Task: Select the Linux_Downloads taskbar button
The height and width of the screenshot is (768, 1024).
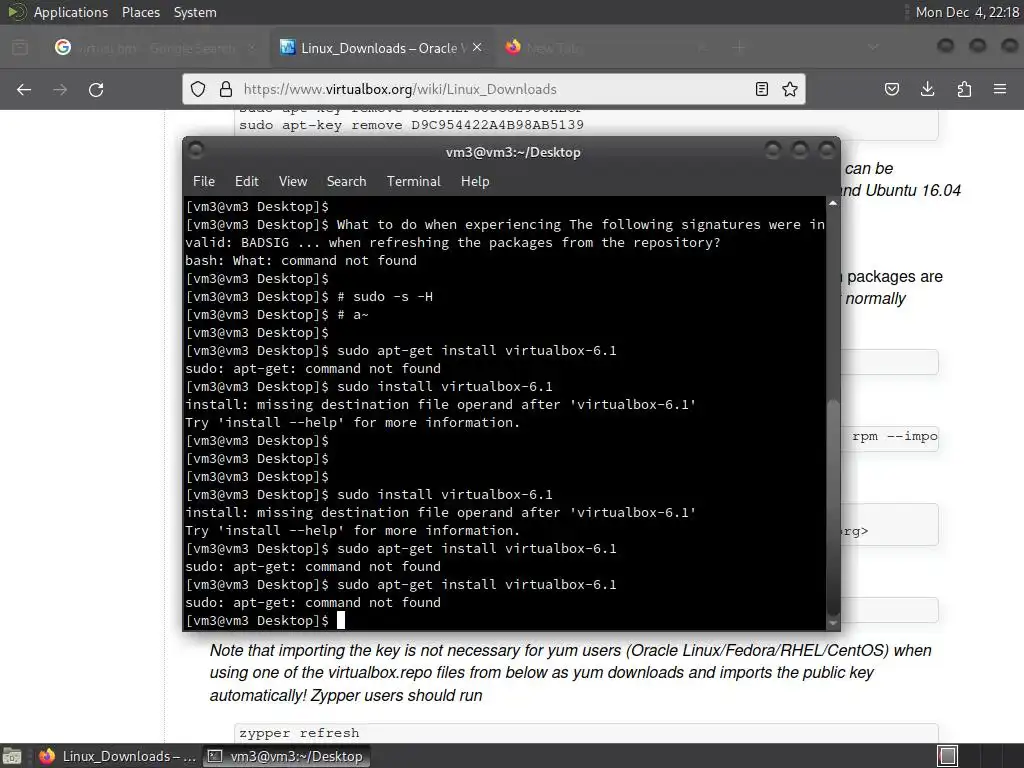Action: click(117, 756)
